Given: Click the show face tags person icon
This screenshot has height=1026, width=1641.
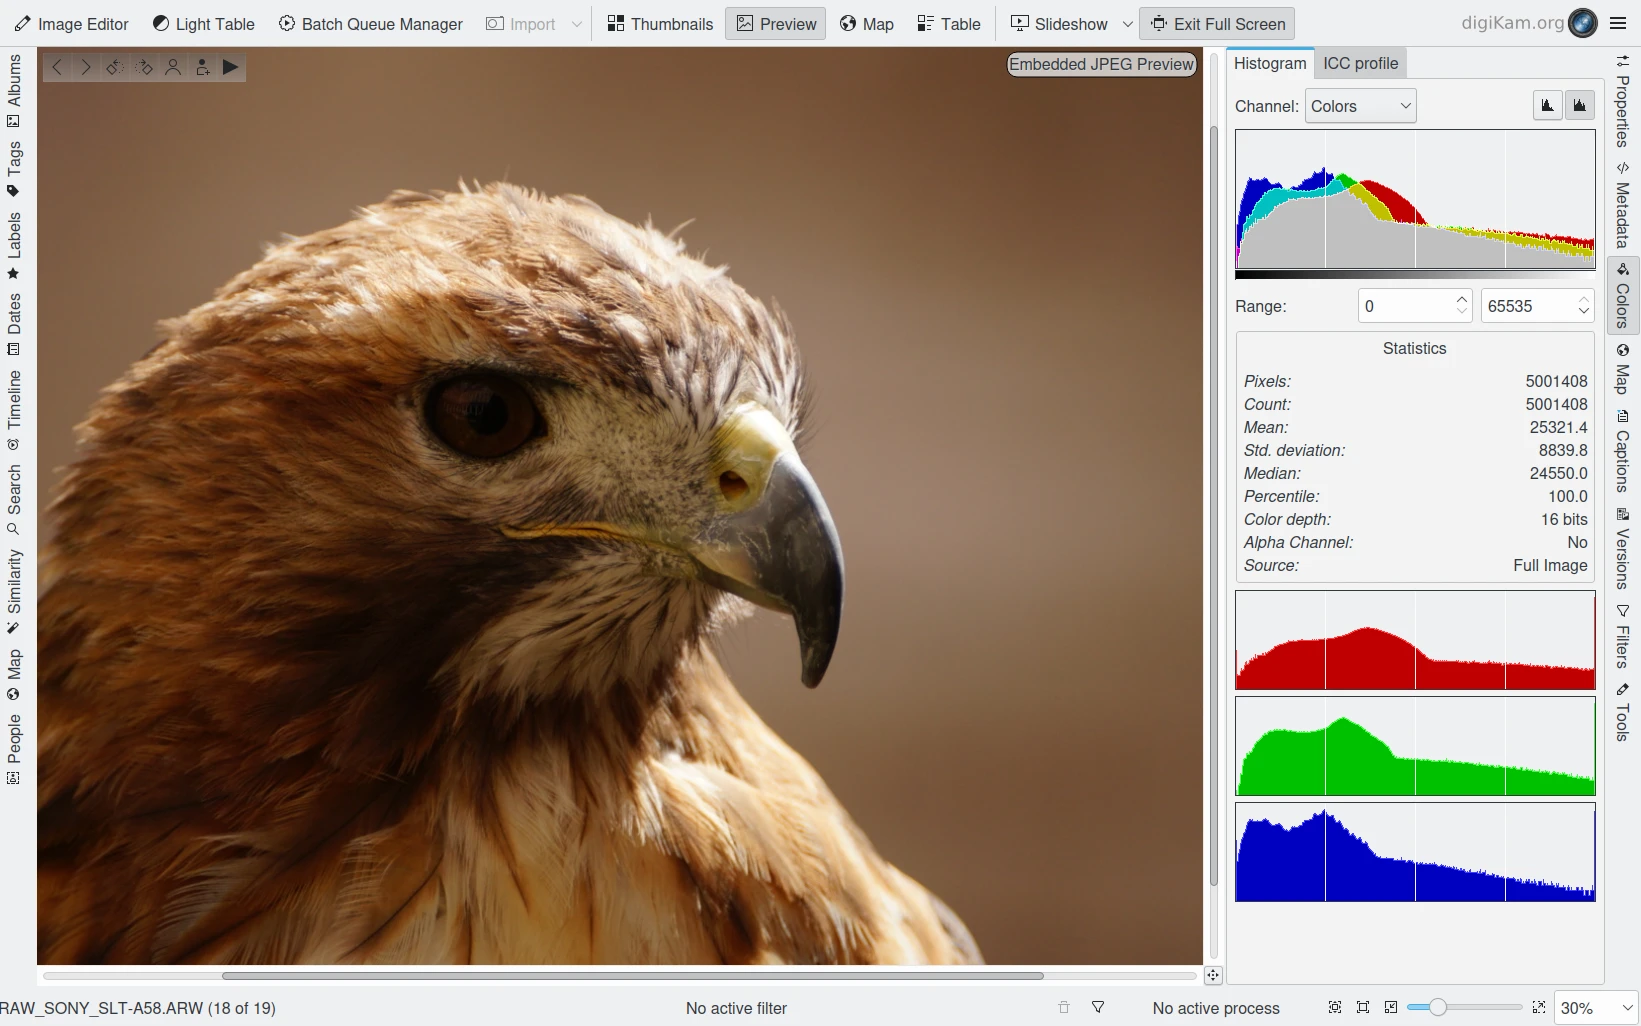Looking at the screenshot, I should click(173, 67).
